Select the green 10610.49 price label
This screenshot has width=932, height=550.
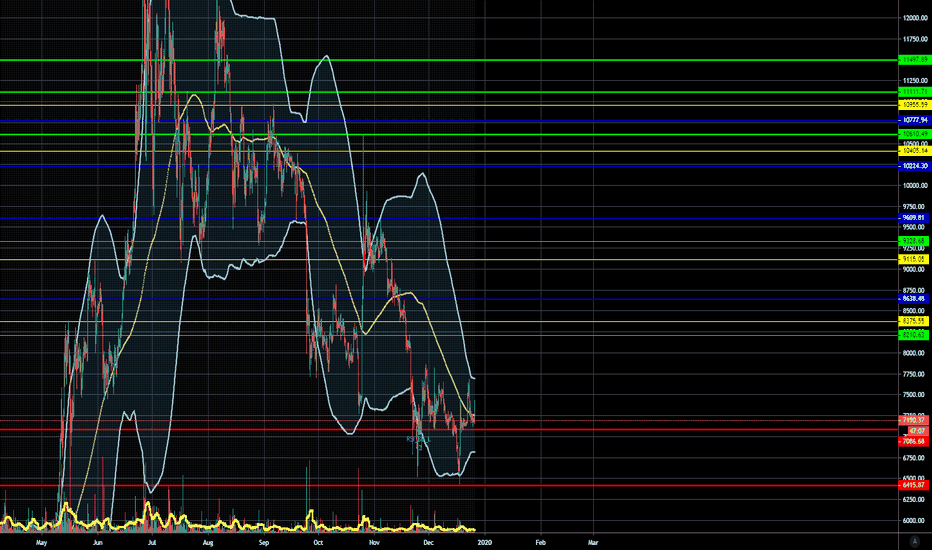click(914, 134)
